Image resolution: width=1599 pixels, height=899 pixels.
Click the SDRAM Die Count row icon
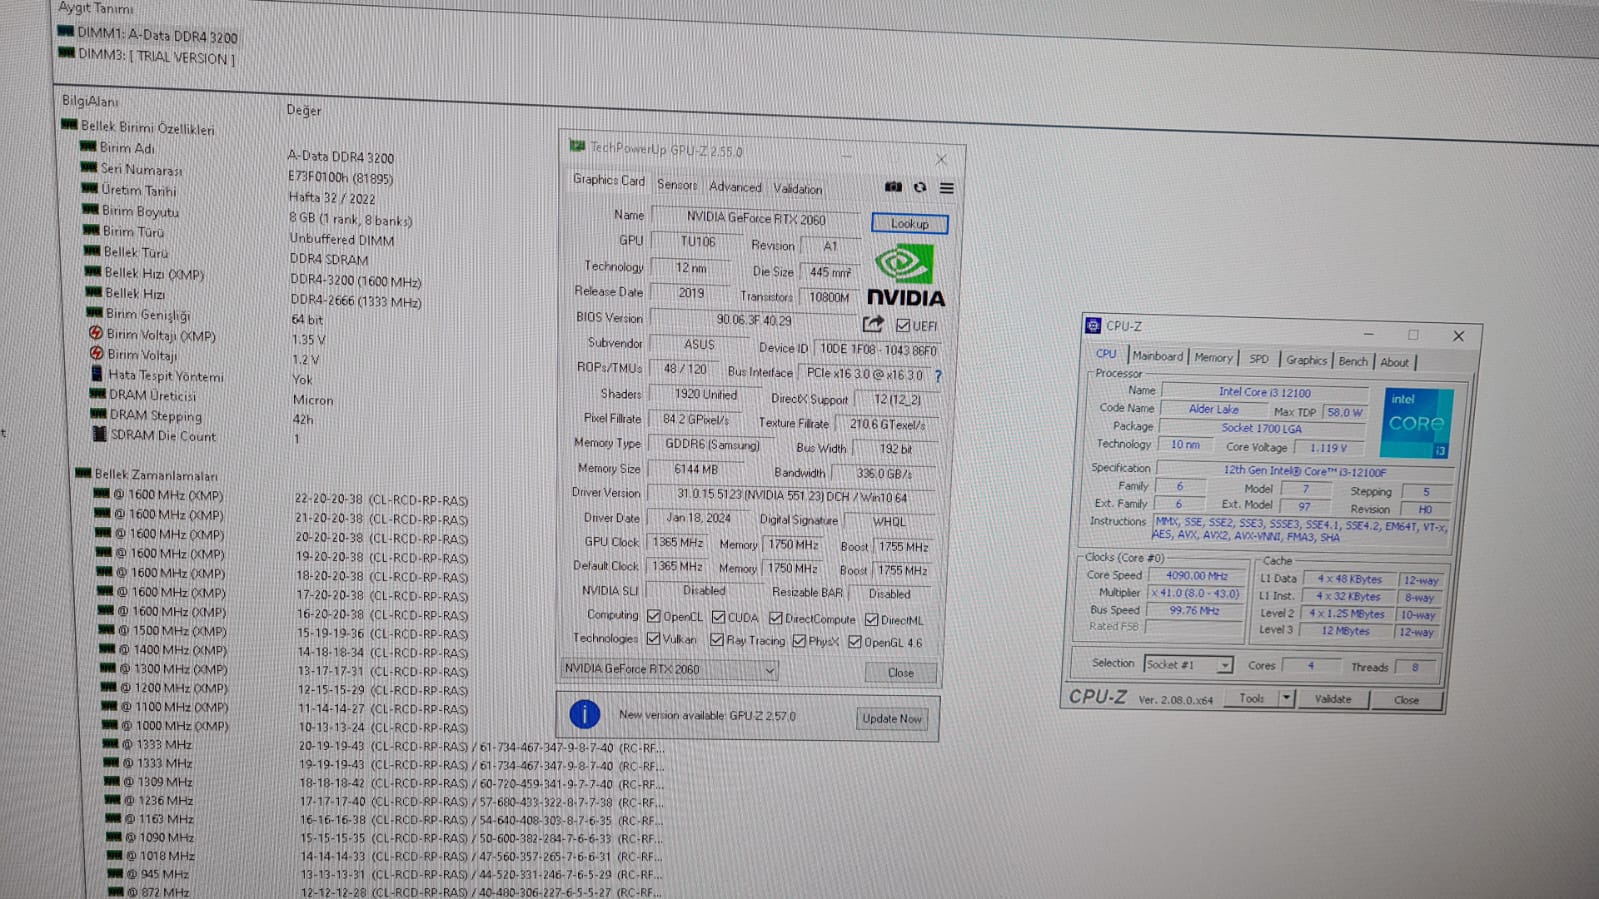coord(99,434)
